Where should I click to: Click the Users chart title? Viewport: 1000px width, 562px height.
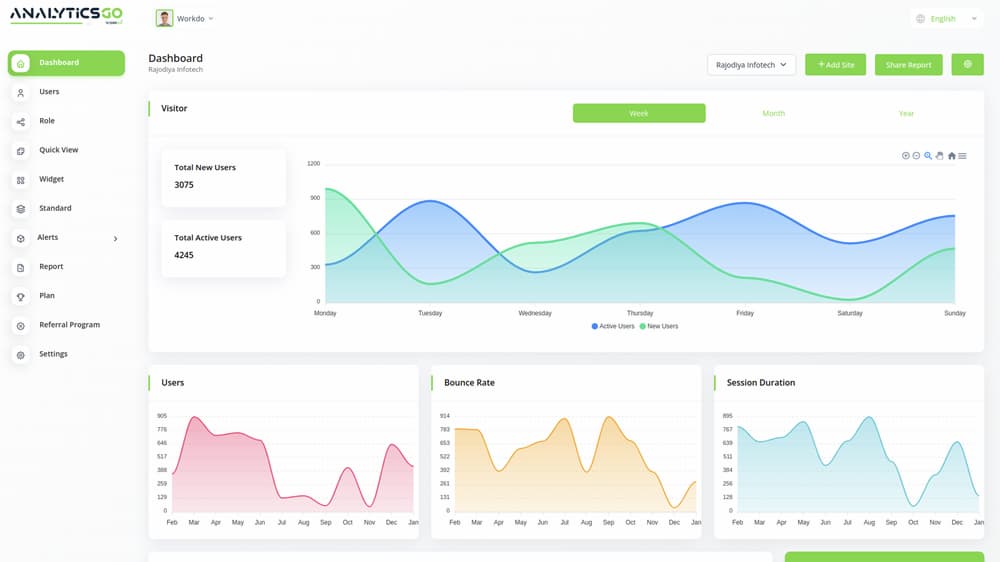pyautogui.click(x=173, y=383)
